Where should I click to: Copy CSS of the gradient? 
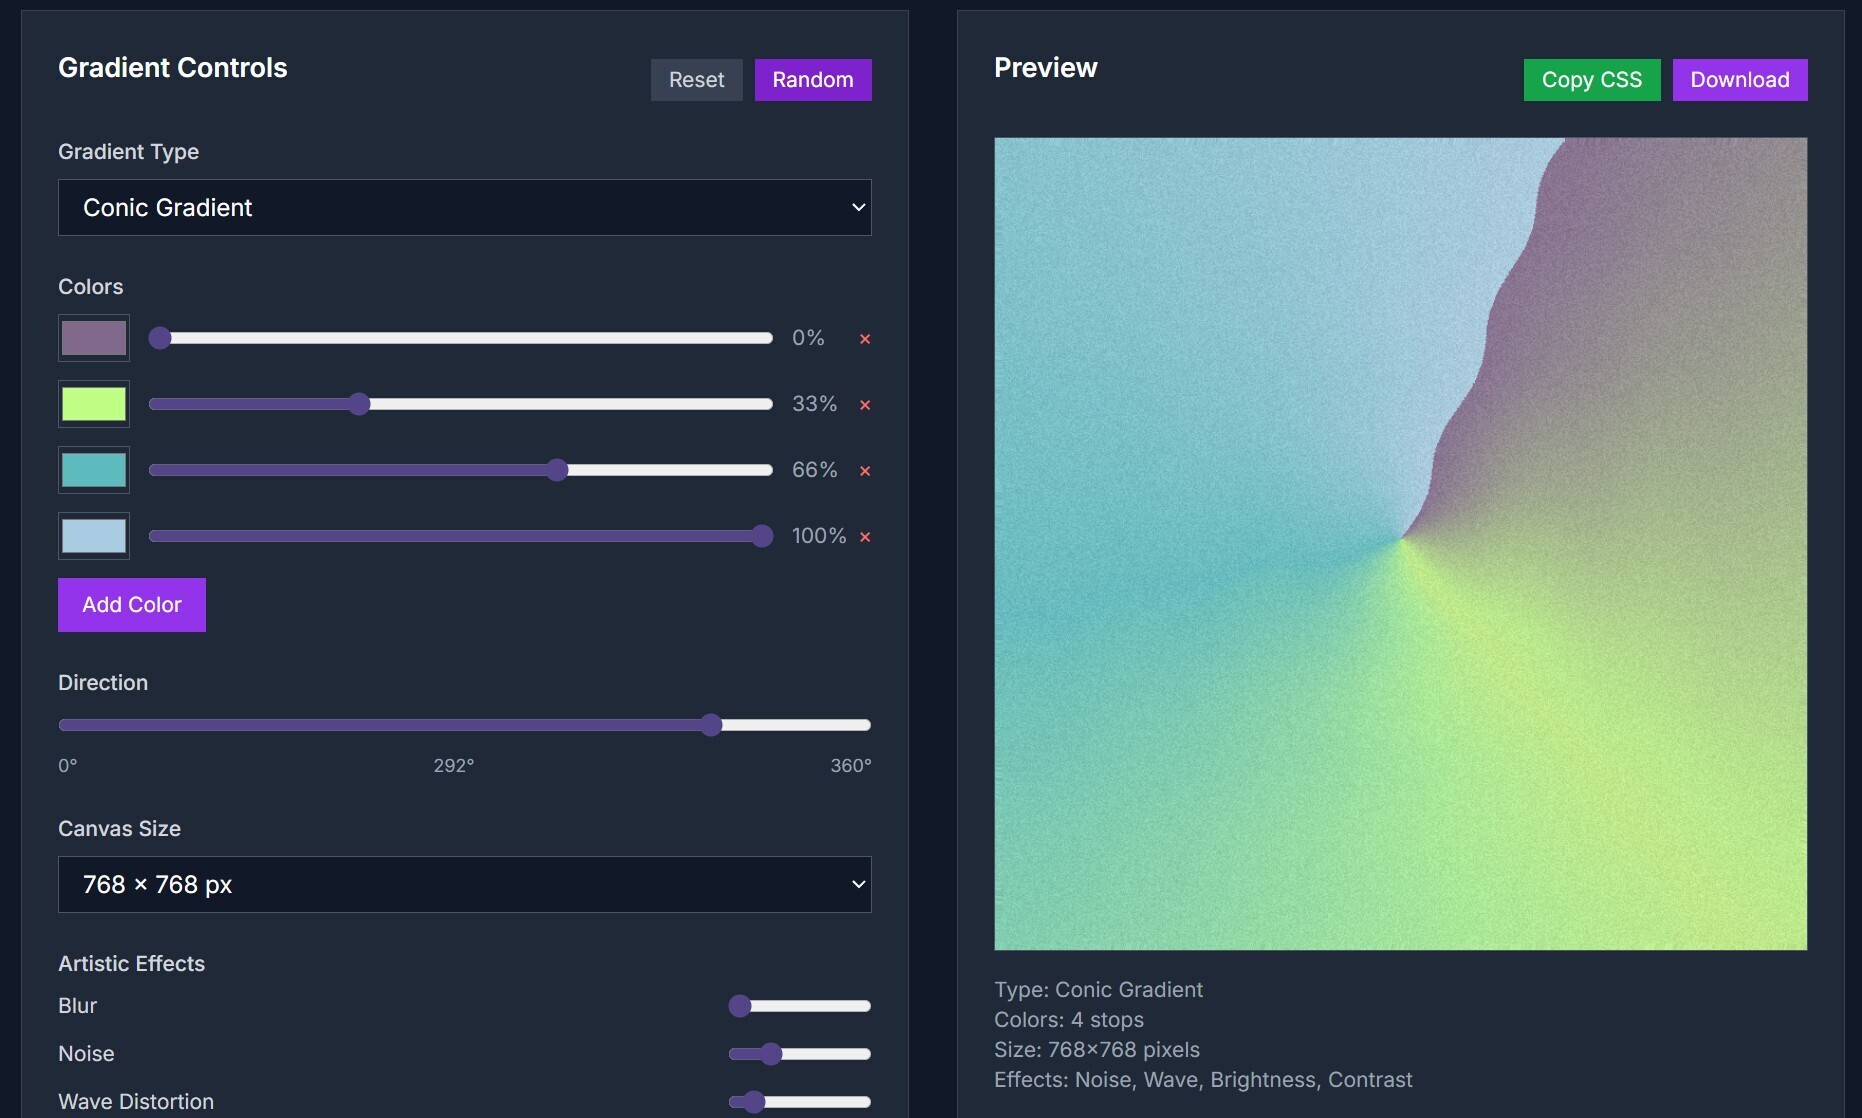click(1591, 80)
